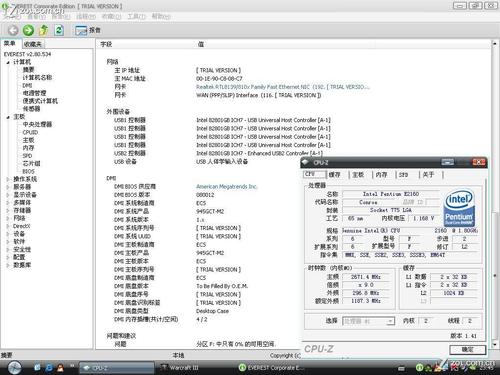Expand the 操作系统 tree node
The image size is (500, 375).
click(x=8, y=179)
